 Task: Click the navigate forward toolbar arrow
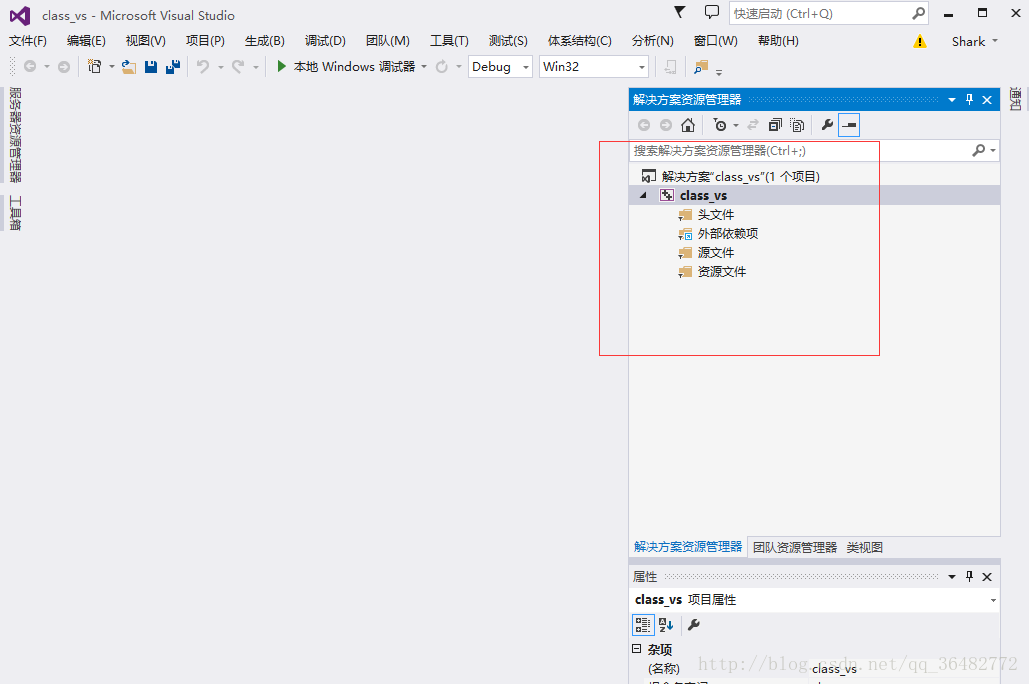click(x=64, y=66)
